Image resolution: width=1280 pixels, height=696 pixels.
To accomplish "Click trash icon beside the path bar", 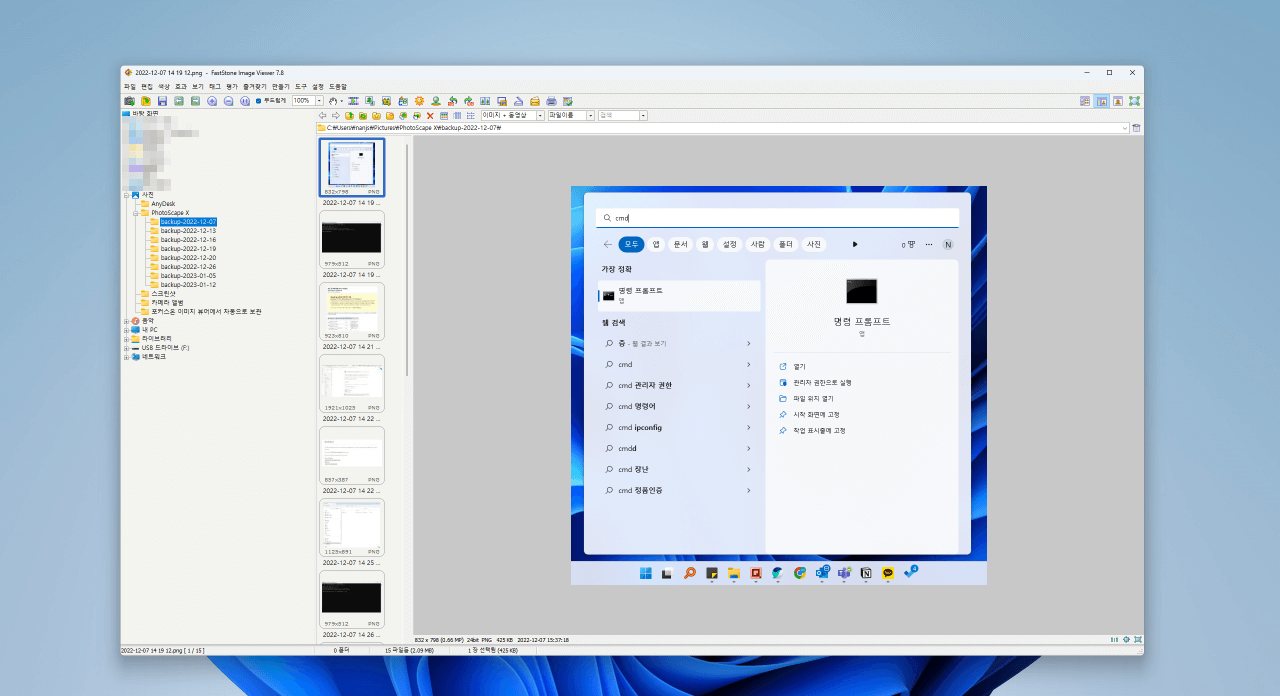I will pyautogui.click(x=1137, y=128).
